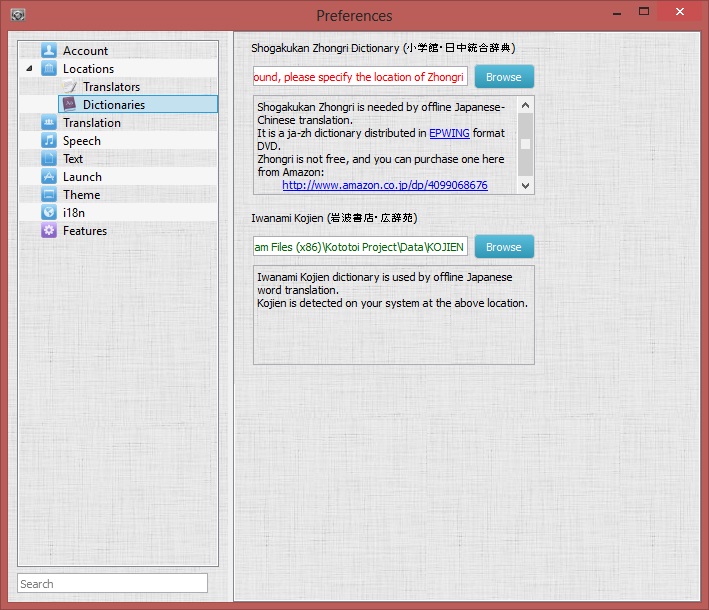Open the Amazon purchase link for Zhongri
The image size is (709, 610).
385,185
